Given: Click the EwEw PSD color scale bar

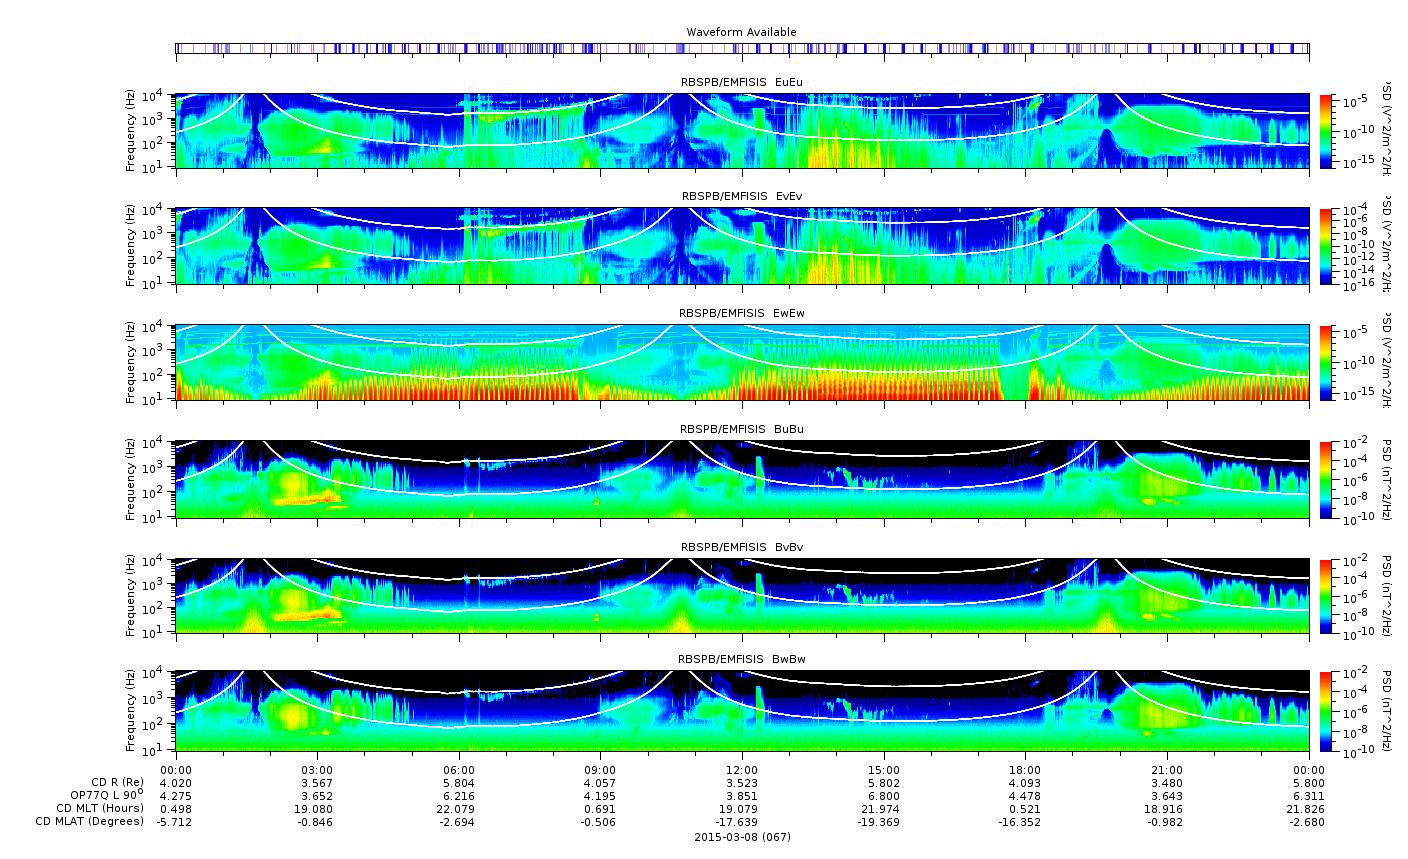Looking at the screenshot, I should click(x=1326, y=363).
